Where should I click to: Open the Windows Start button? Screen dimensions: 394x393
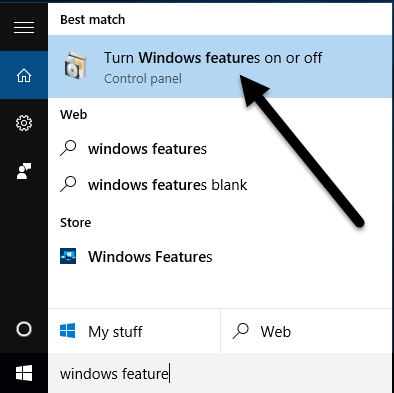pyautogui.click(x=24, y=373)
